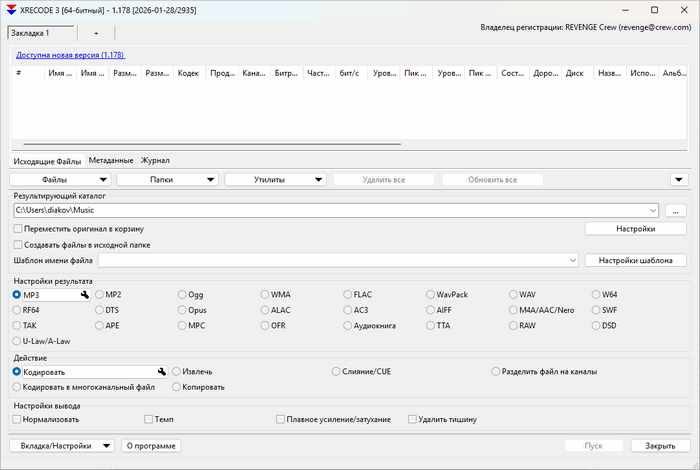Viewport: 700px width, 470px height.
Task: Select the FLAC output format
Action: click(x=349, y=295)
